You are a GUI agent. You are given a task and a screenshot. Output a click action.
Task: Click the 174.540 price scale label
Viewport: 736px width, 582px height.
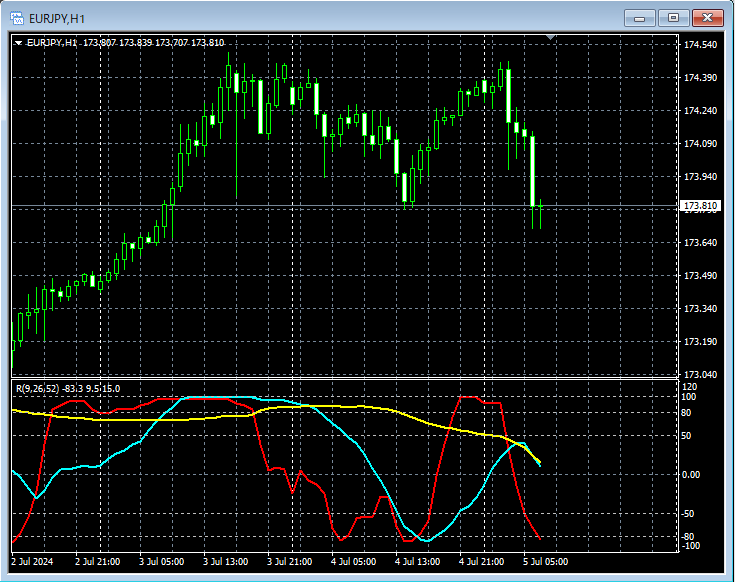(700, 45)
